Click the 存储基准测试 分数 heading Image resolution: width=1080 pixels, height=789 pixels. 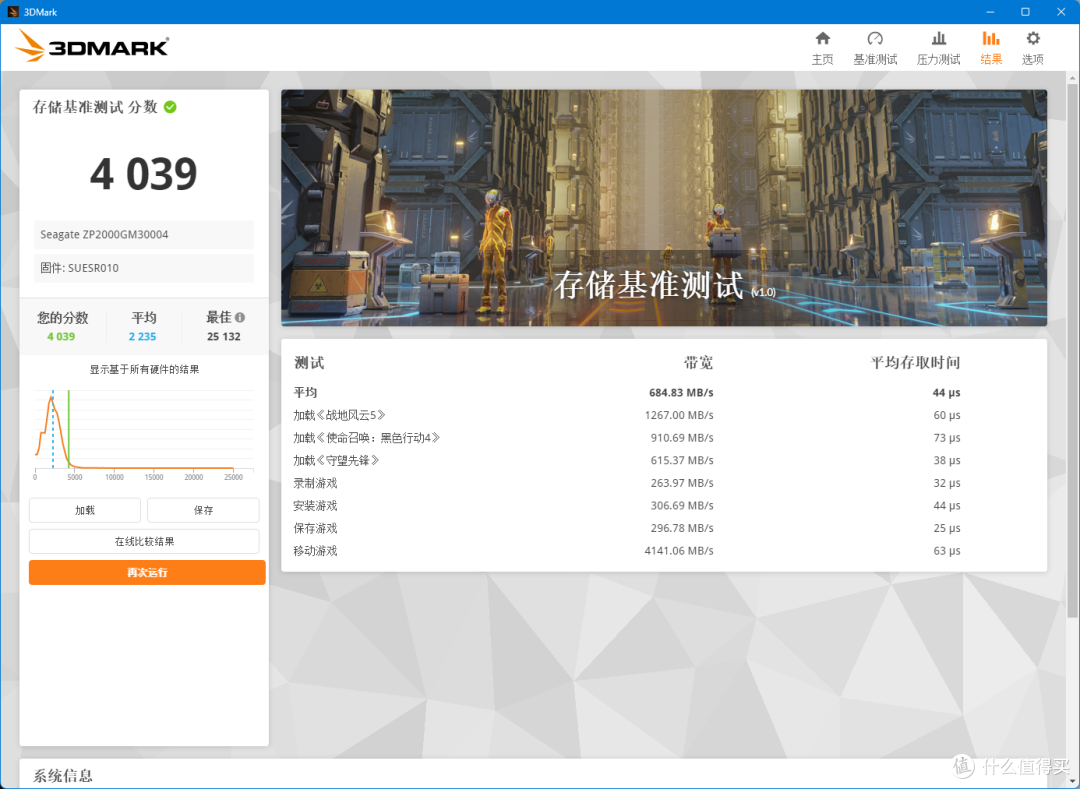click(x=95, y=107)
